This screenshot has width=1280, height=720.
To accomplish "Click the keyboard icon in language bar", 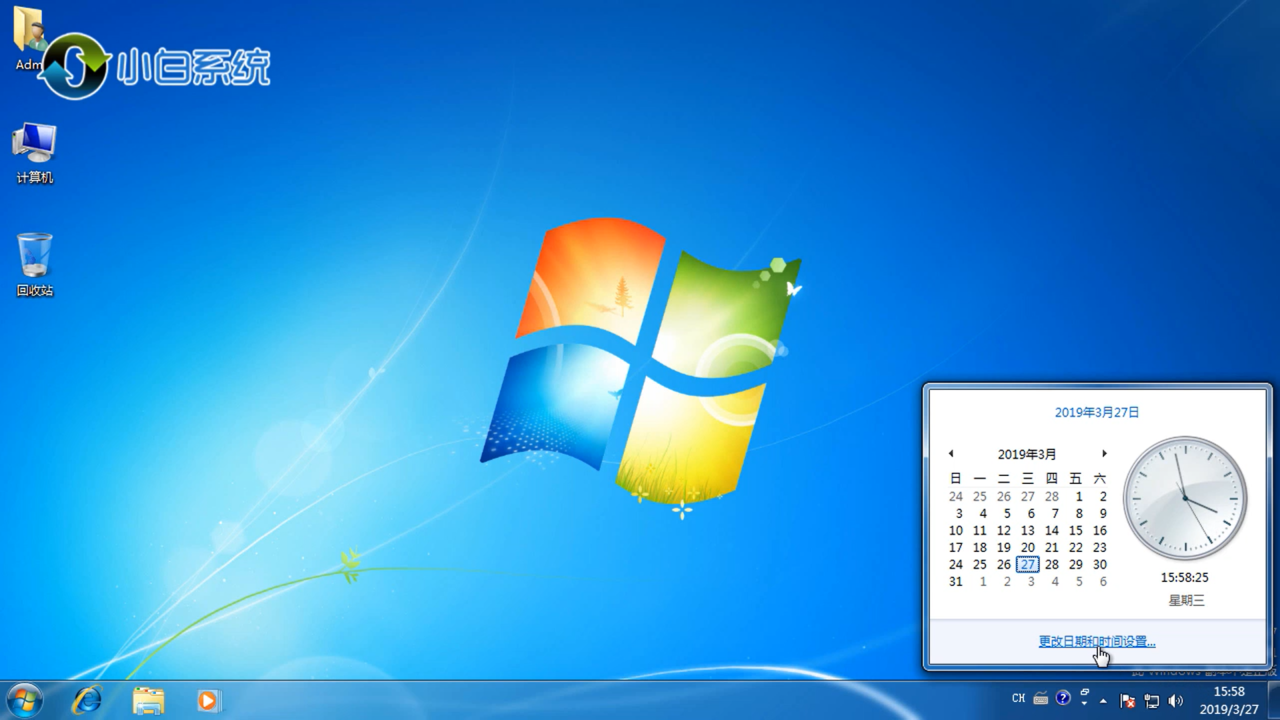I will [1040, 698].
